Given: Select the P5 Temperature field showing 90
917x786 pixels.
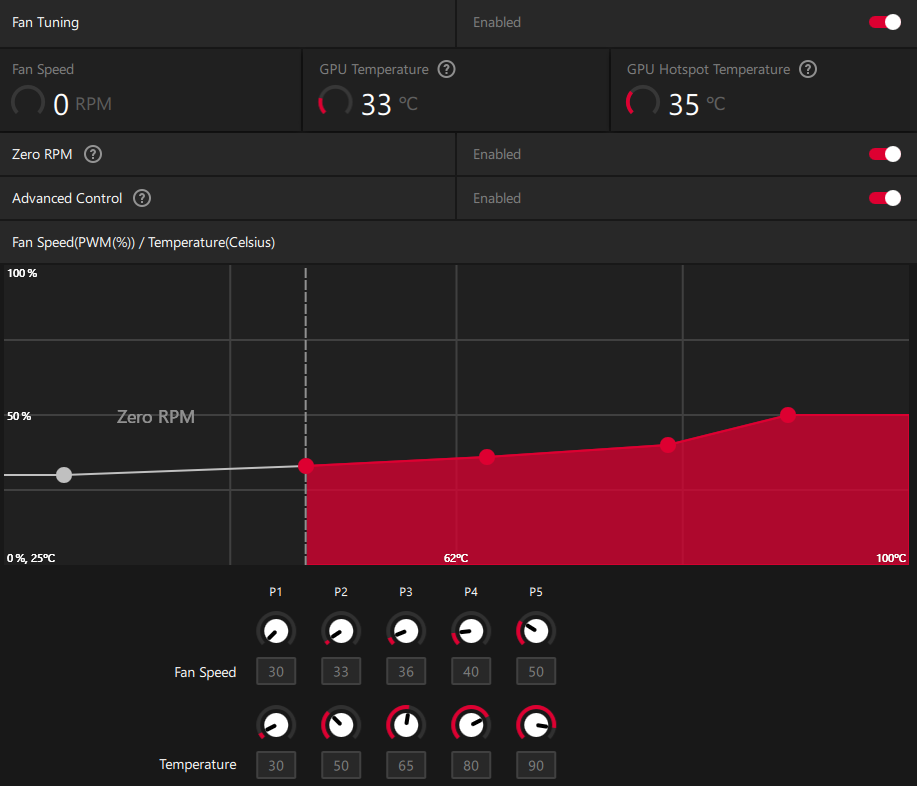Looking at the screenshot, I should tap(536, 766).
